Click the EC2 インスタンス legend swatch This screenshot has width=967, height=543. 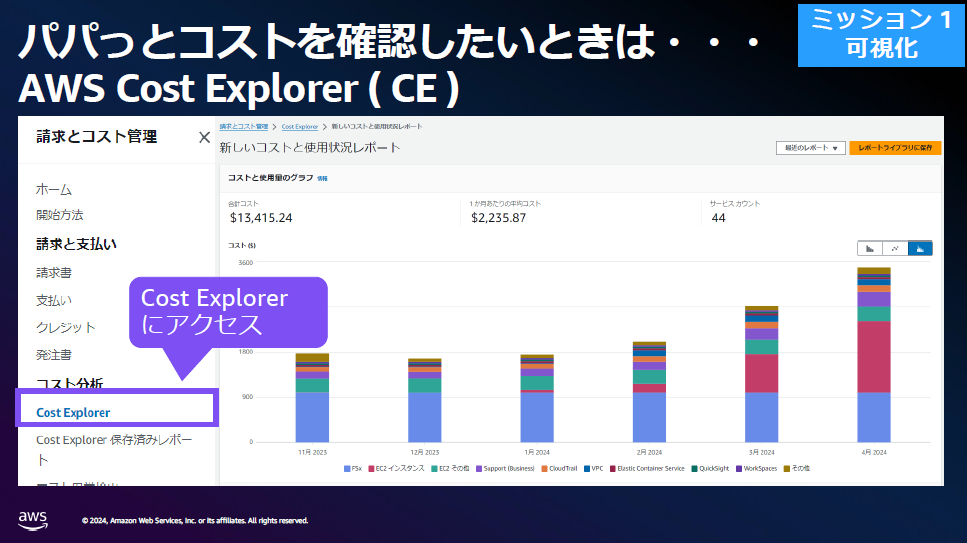[x=372, y=469]
